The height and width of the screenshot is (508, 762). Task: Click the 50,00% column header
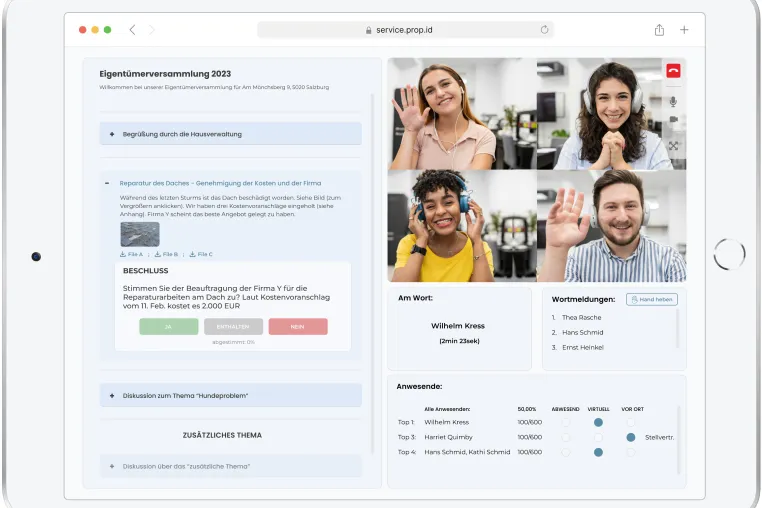(527, 409)
